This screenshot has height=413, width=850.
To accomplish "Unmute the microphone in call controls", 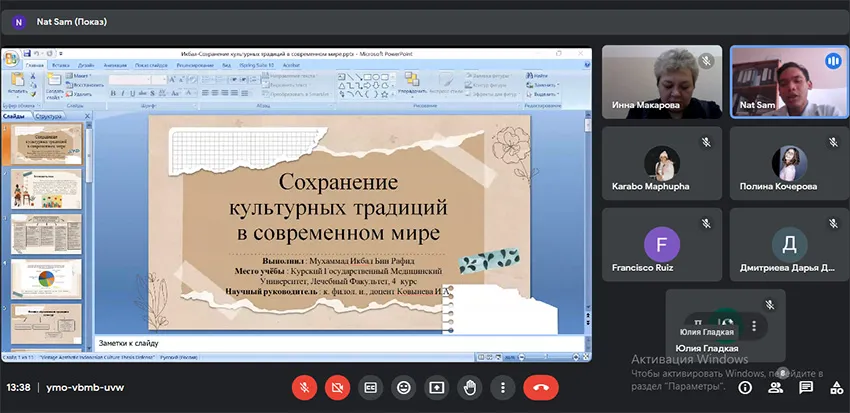I will click(303, 386).
